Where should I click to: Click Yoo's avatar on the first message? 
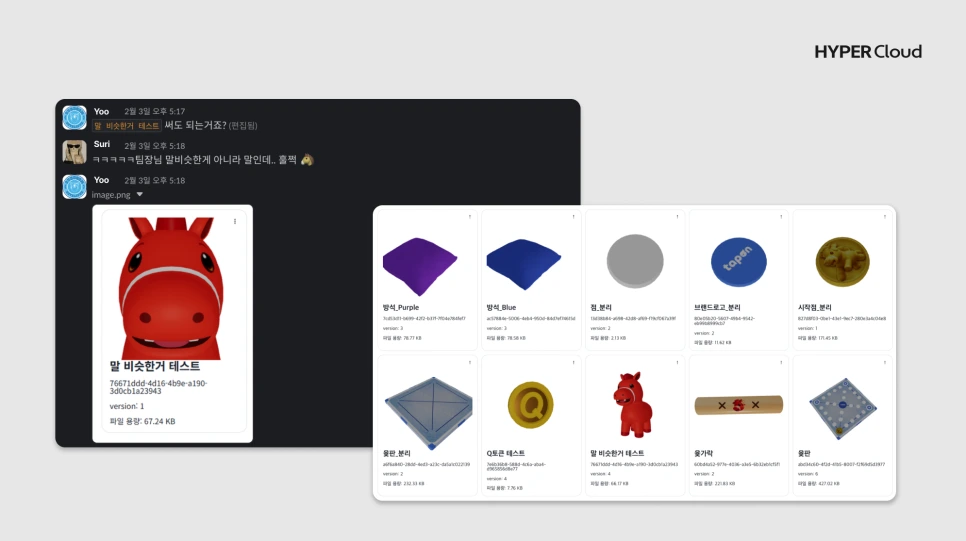coord(75,118)
